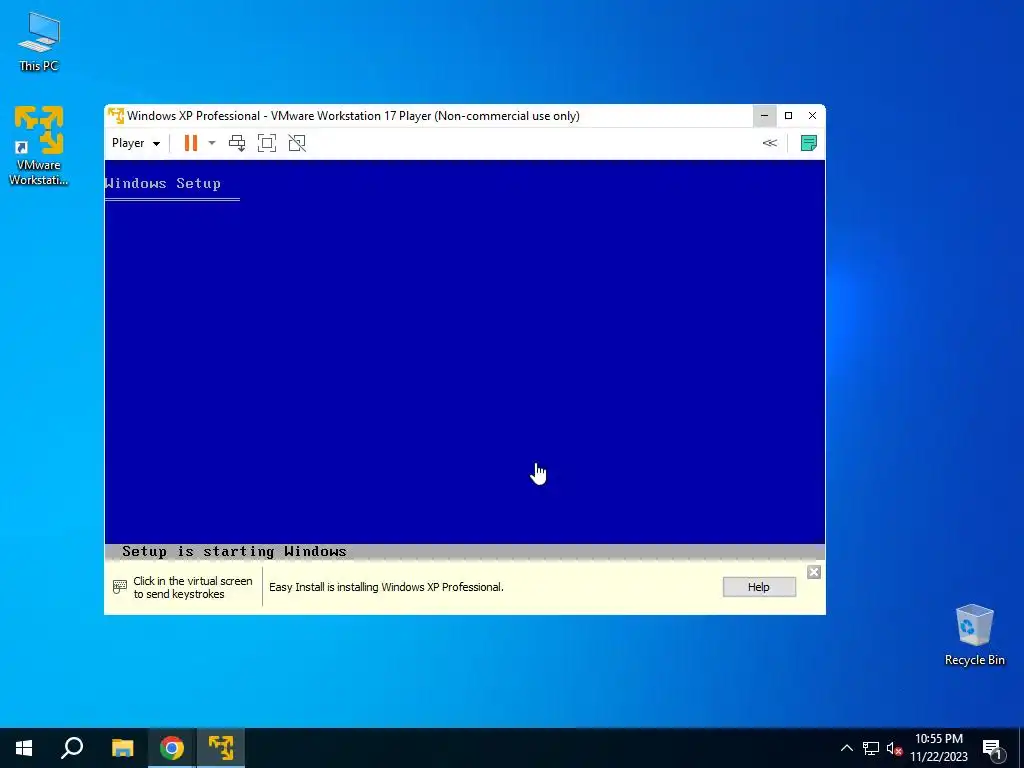Show hidden system tray icons
Viewport: 1024px width, 768px height.
846,748
